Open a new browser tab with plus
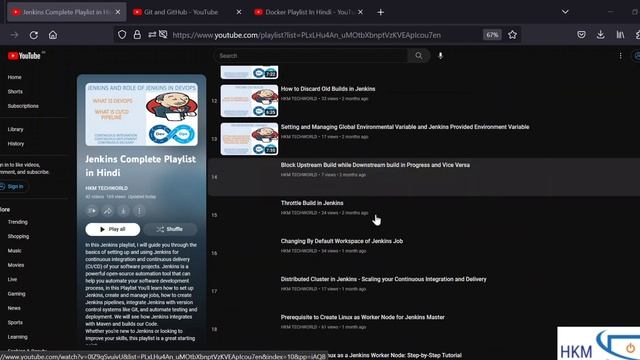The height and width of the screenshot is (360, 640). 380,12
